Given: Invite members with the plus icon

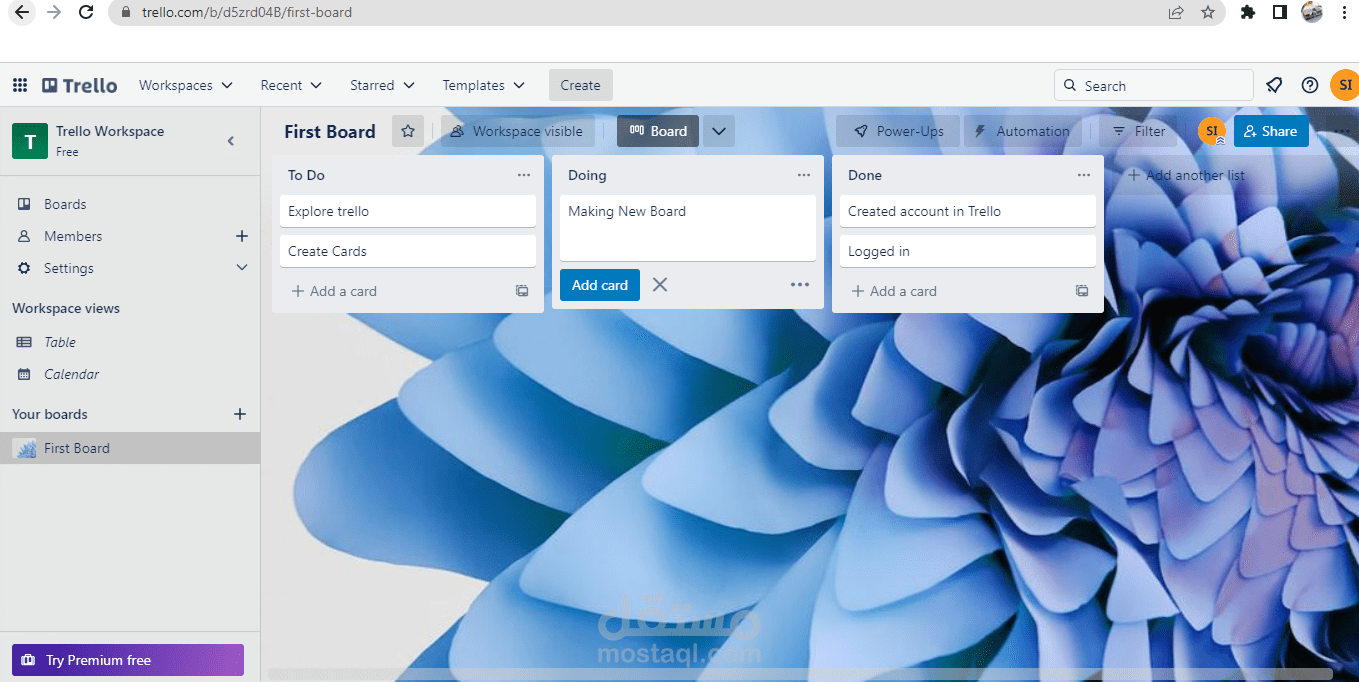Looking at the screenshot, I should click(x=241, y=236).
